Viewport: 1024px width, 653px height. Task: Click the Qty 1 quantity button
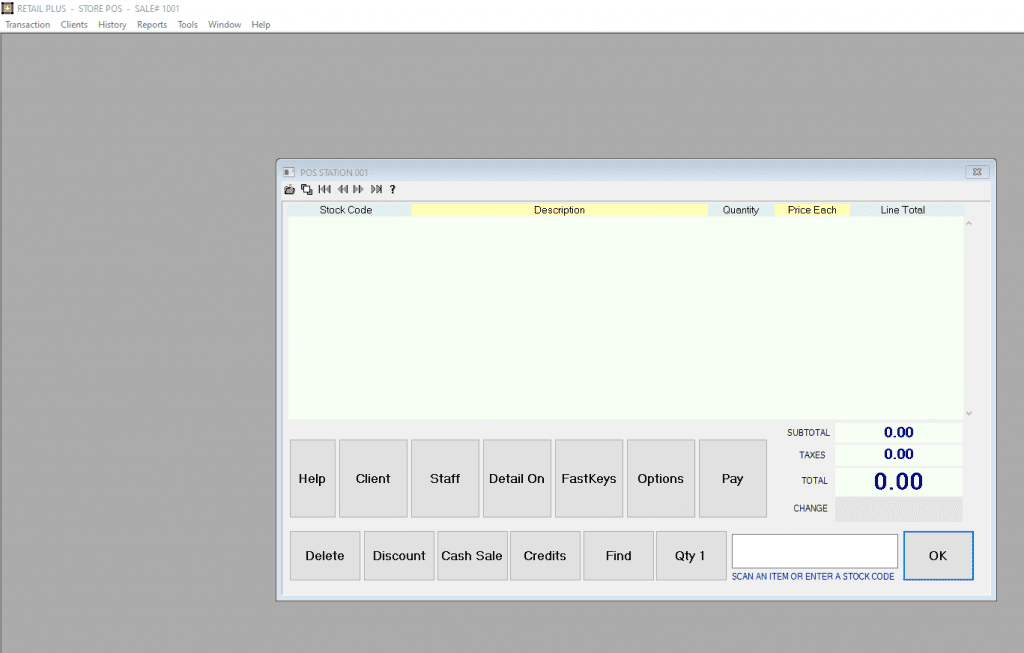(x=690, y=555)
